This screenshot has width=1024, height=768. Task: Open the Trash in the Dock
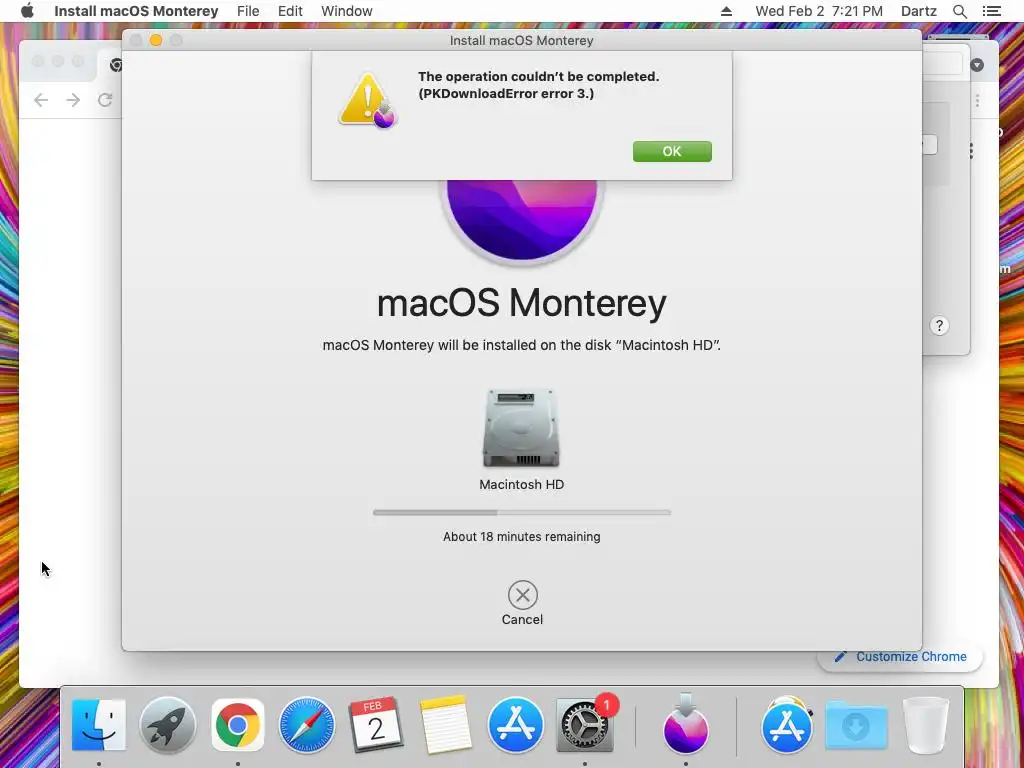(925, 725)
